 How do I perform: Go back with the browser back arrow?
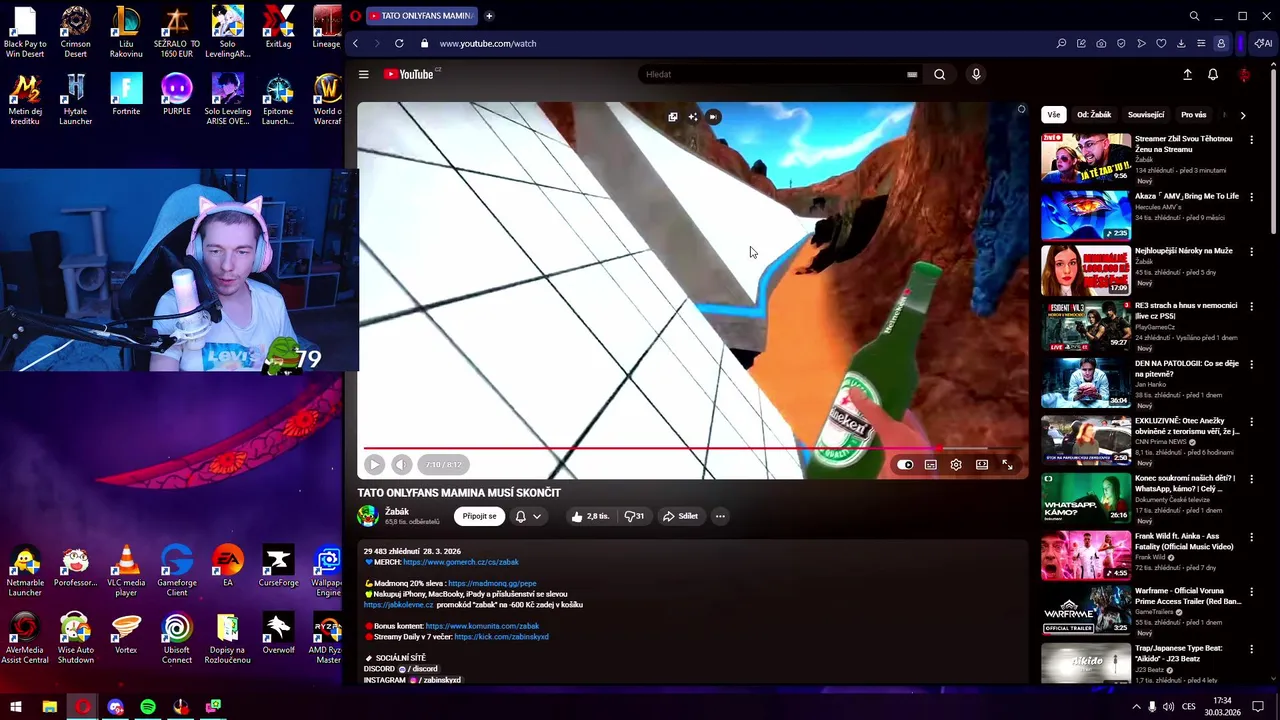coord(355,43)
